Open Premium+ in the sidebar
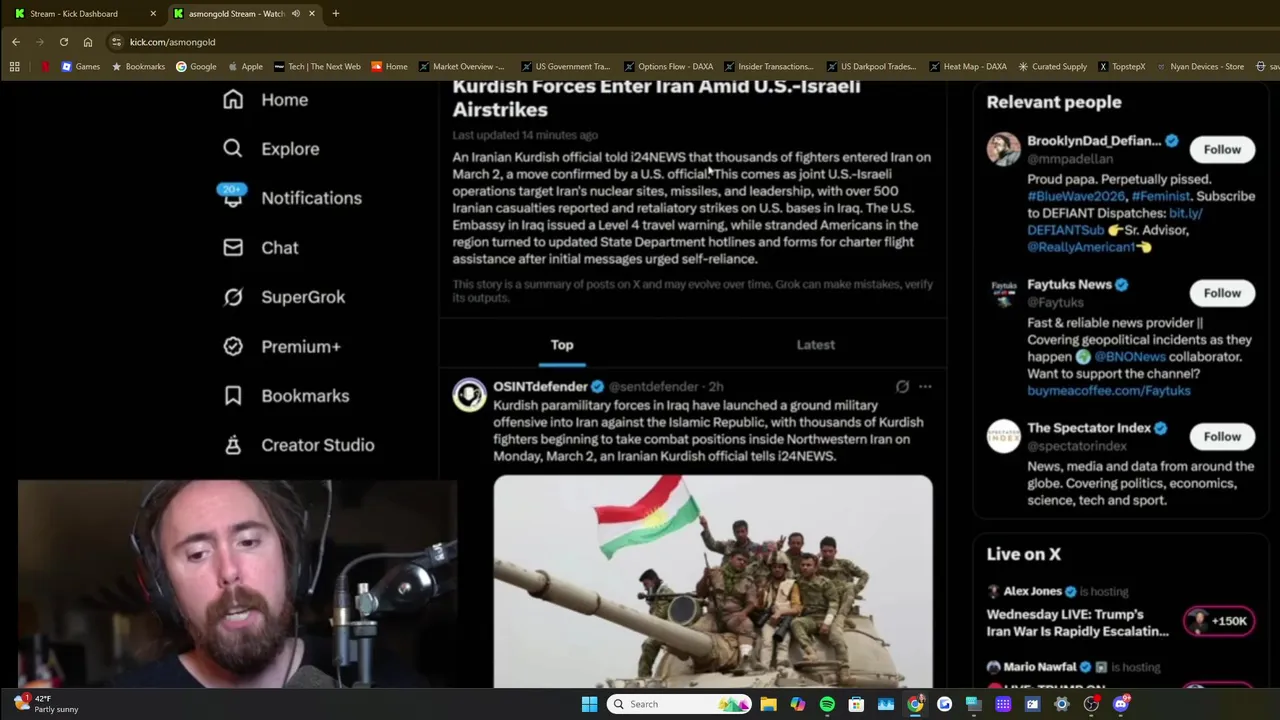Viewport: 1280px width, 720px height. (282, 346)
